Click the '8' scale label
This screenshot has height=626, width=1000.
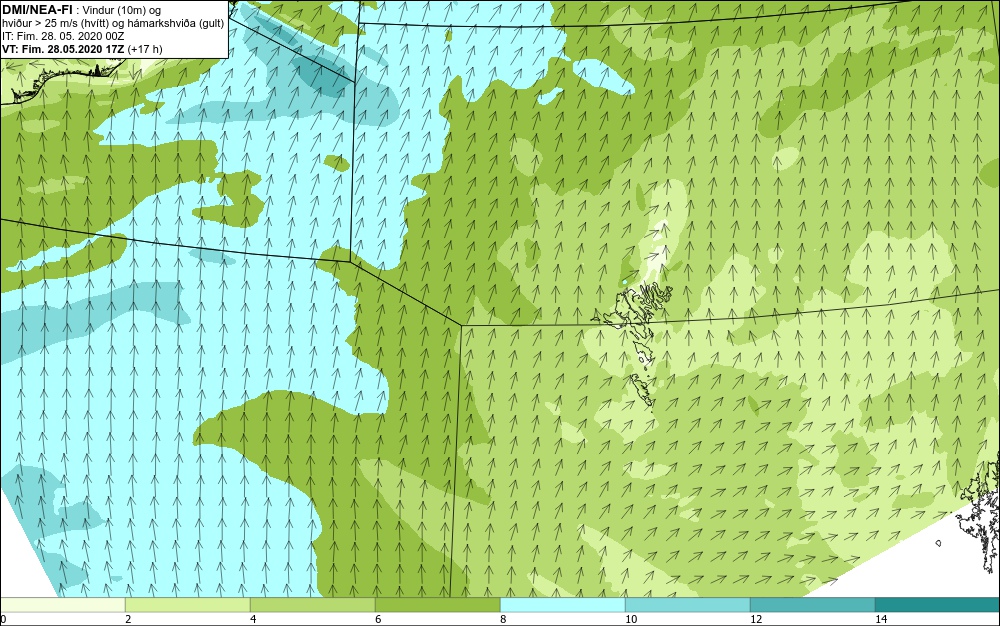[x=503, y=620]
